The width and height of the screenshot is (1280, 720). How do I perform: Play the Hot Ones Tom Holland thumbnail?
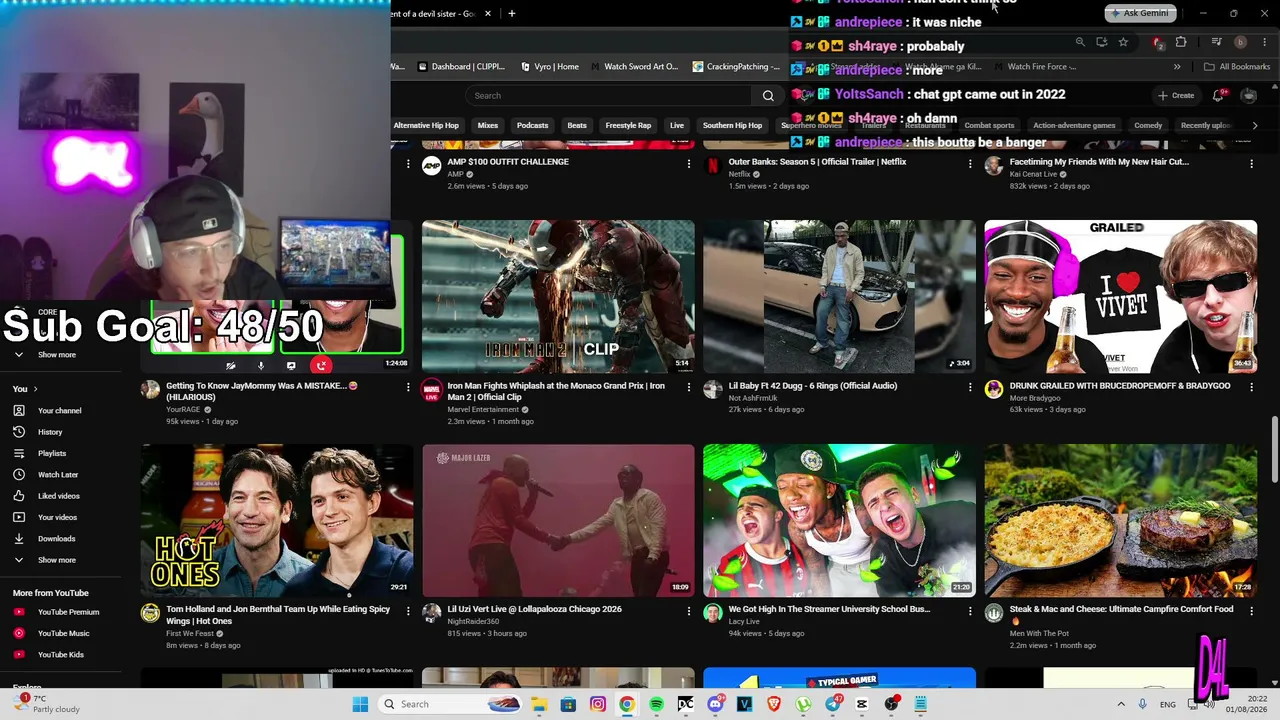tap(277, 520)
